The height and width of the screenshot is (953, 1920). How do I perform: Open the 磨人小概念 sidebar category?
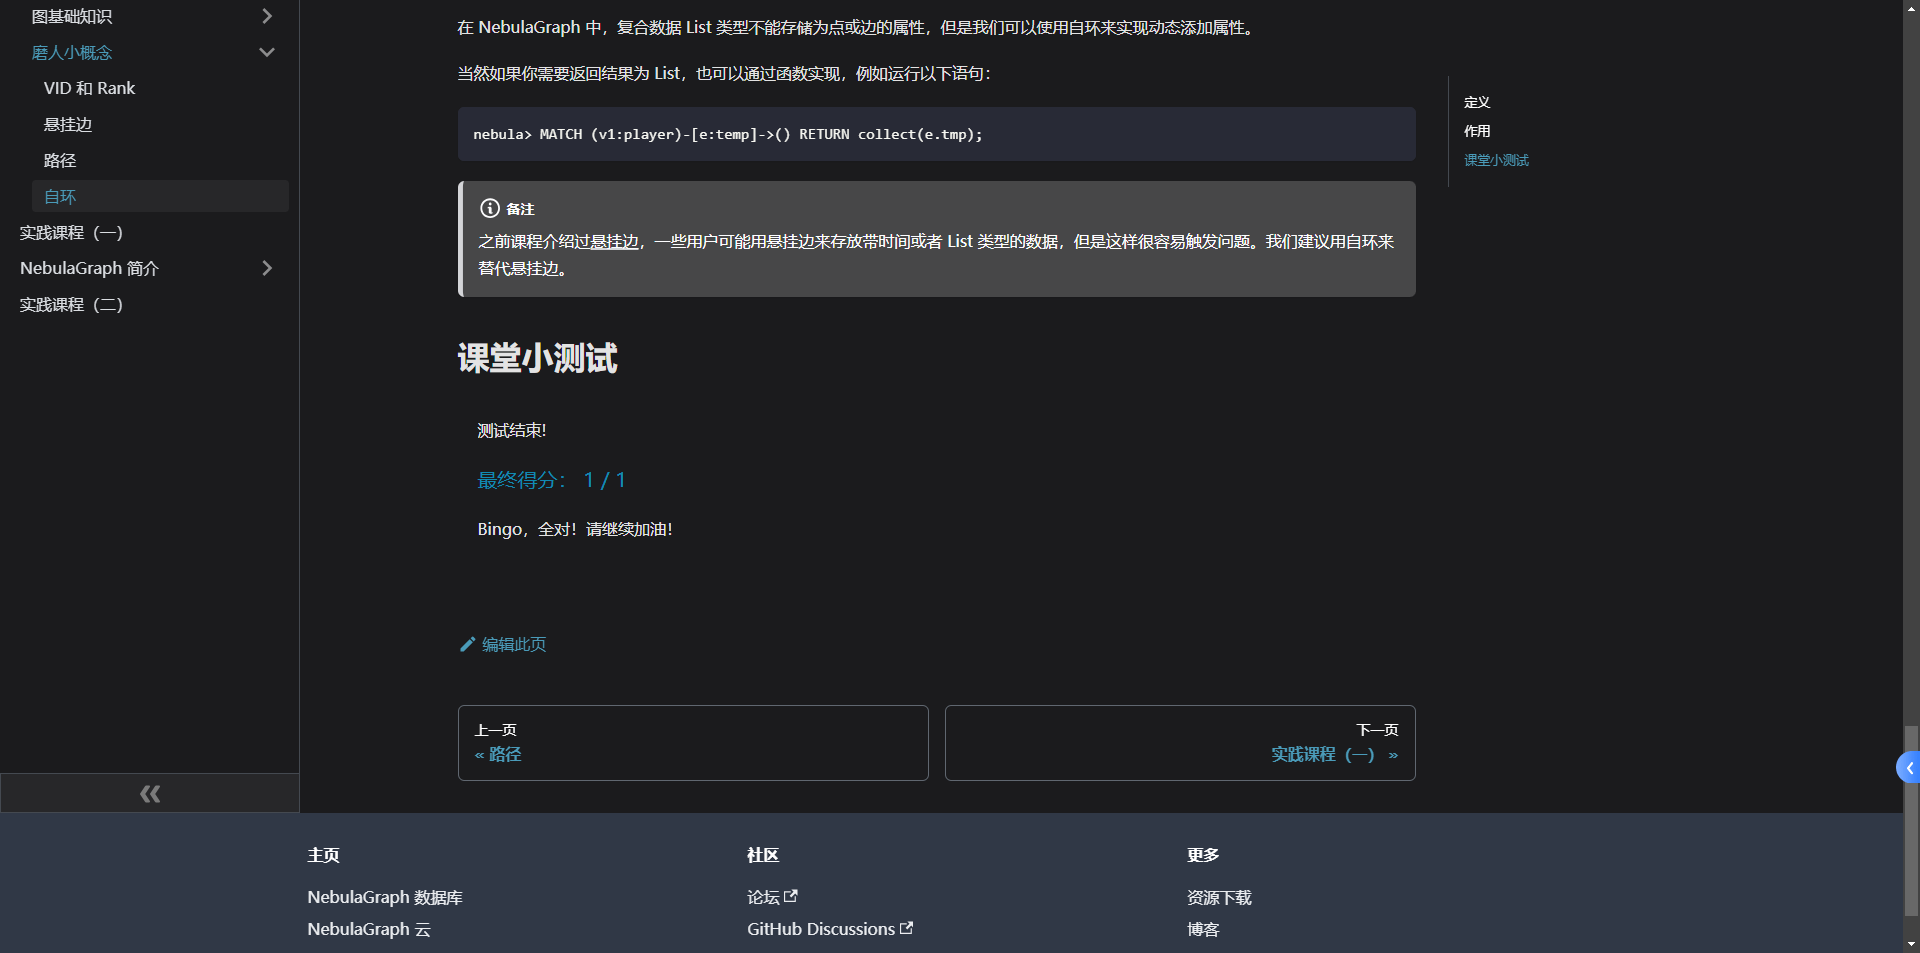tap(72, 52)
